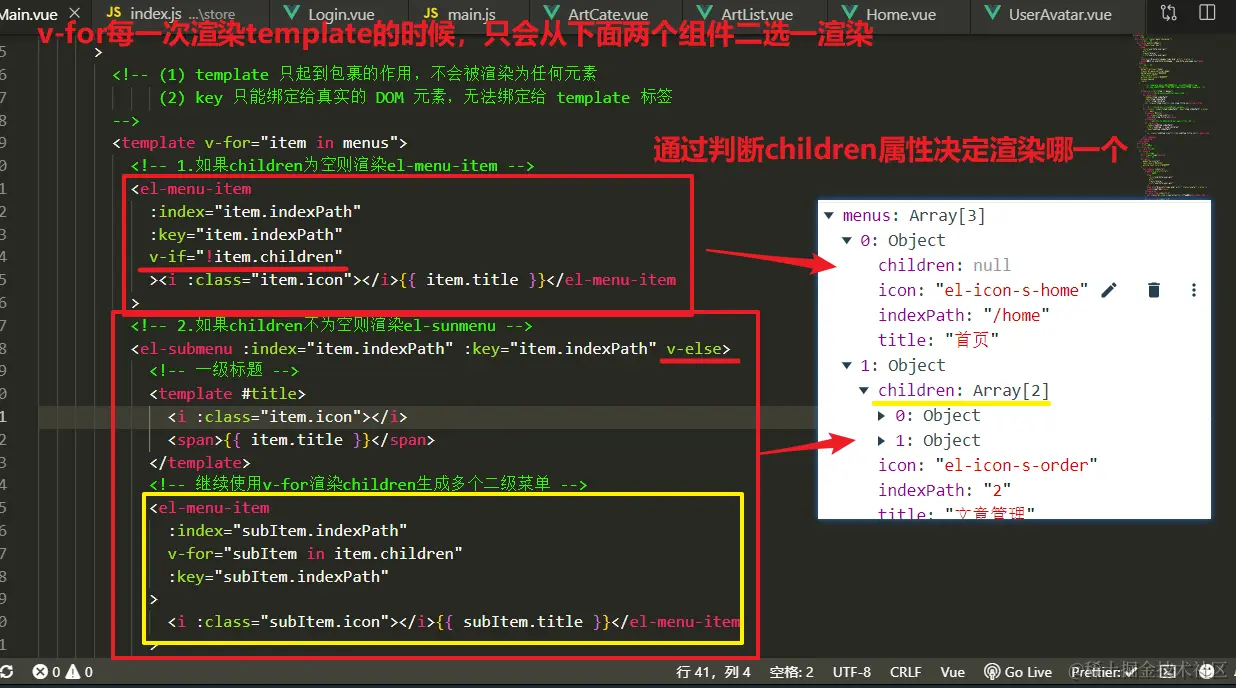Click the split editor icon at top right

click(x=1207, y=14)
